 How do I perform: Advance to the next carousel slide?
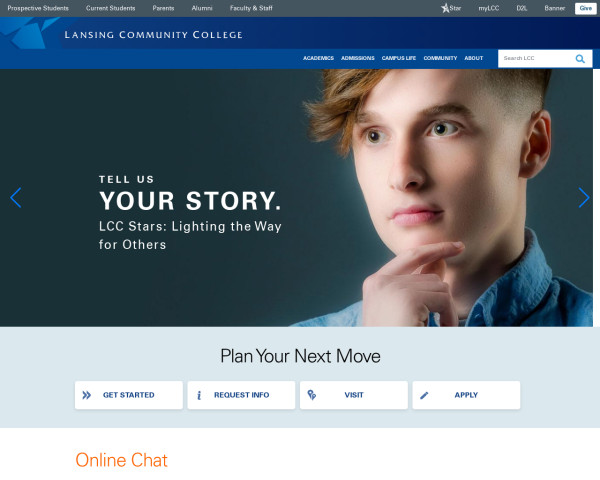coord(584,198)
